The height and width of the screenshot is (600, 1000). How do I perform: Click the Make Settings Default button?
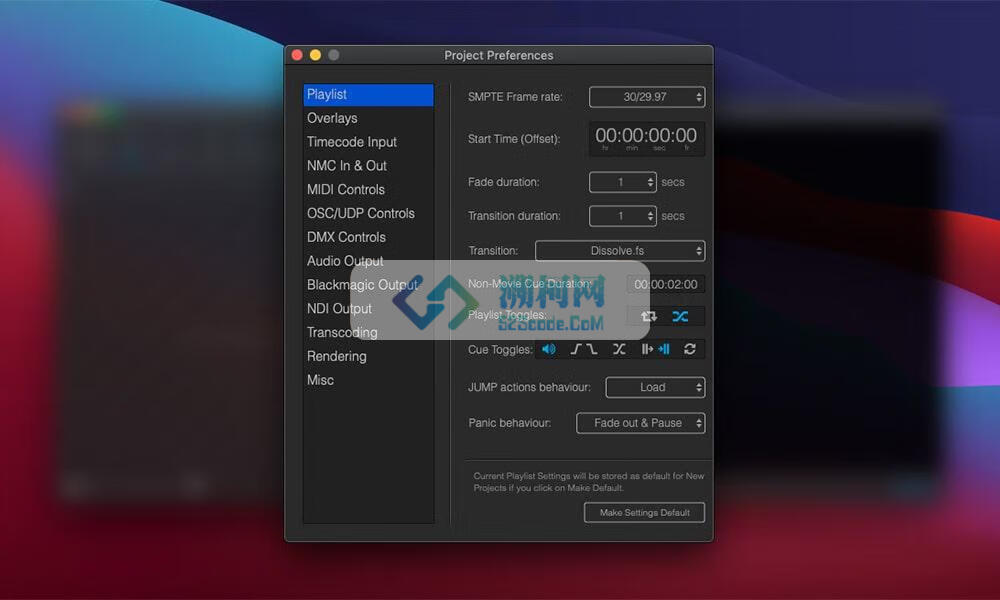coord(644,513)
